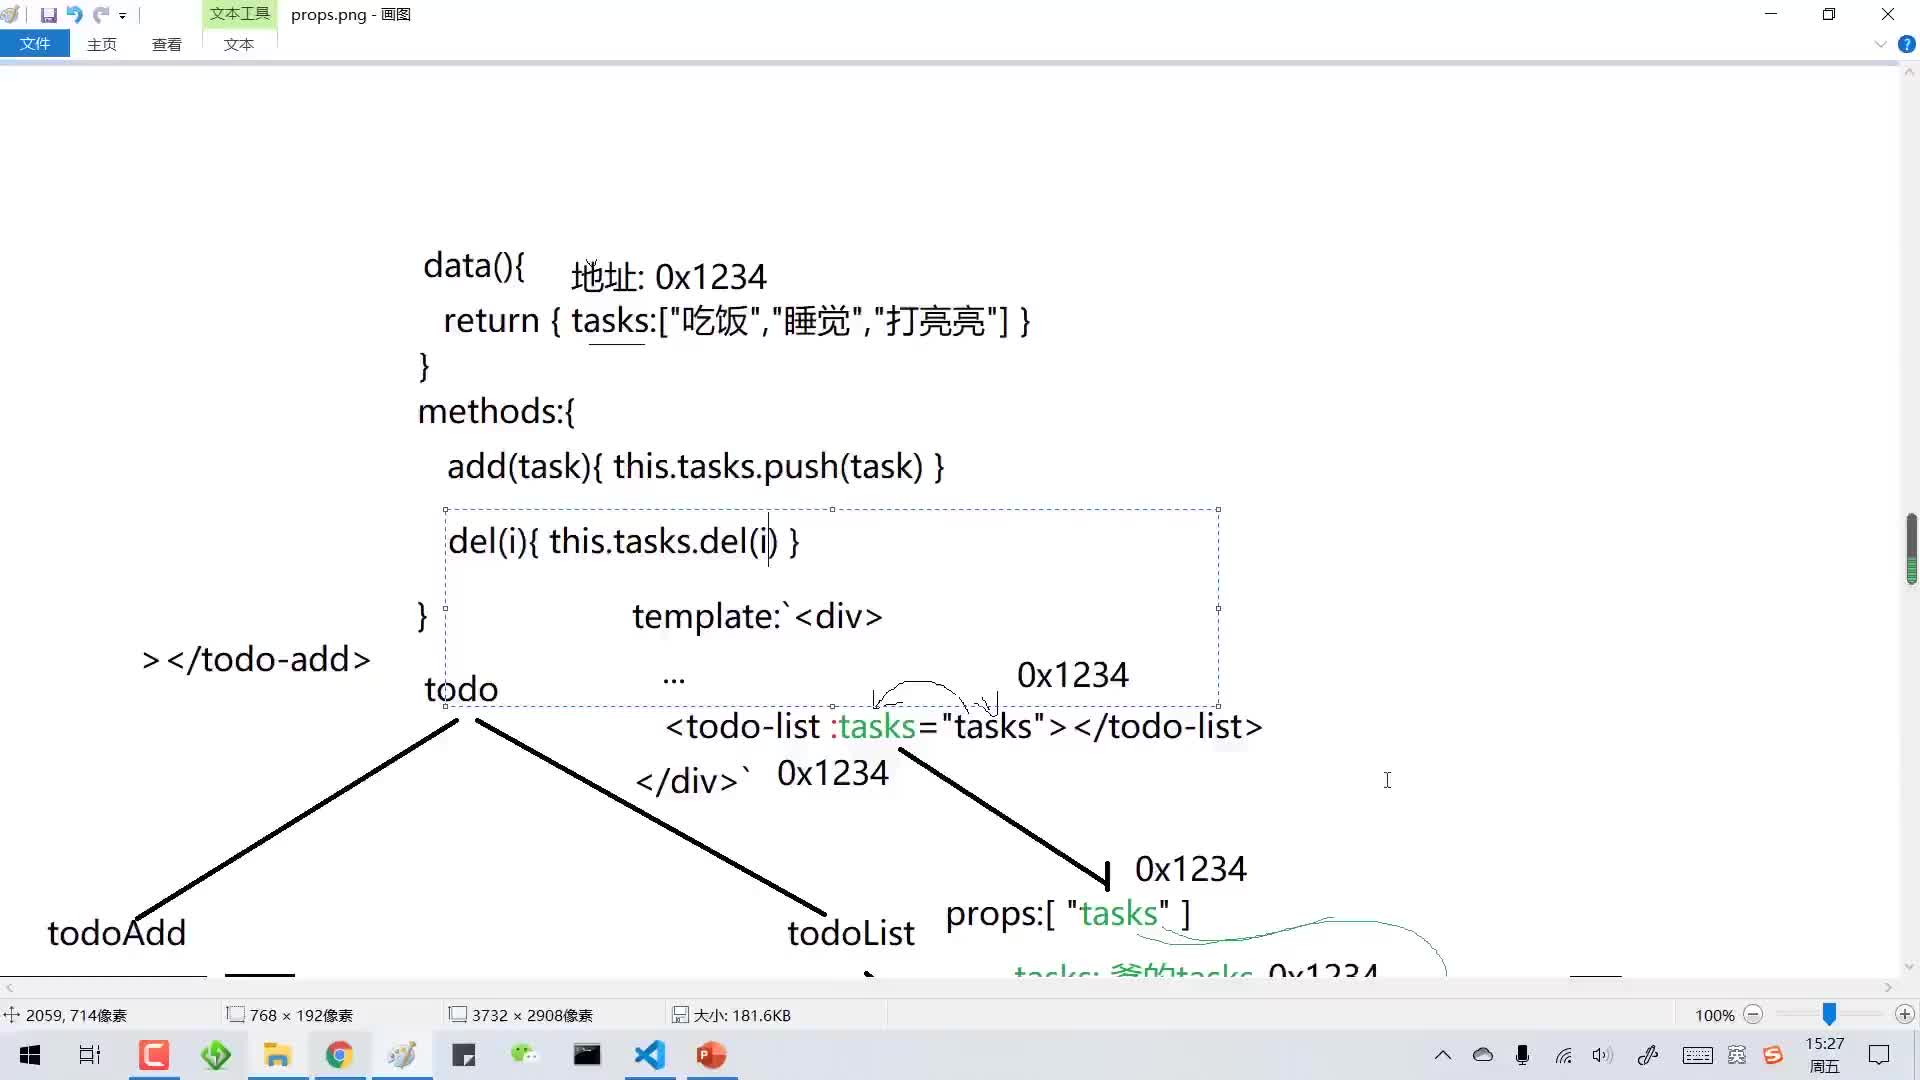Click the vertical scrollbar up arrow
Viewport: 1920px width, 1080px height.
(x=1911, y=72)
